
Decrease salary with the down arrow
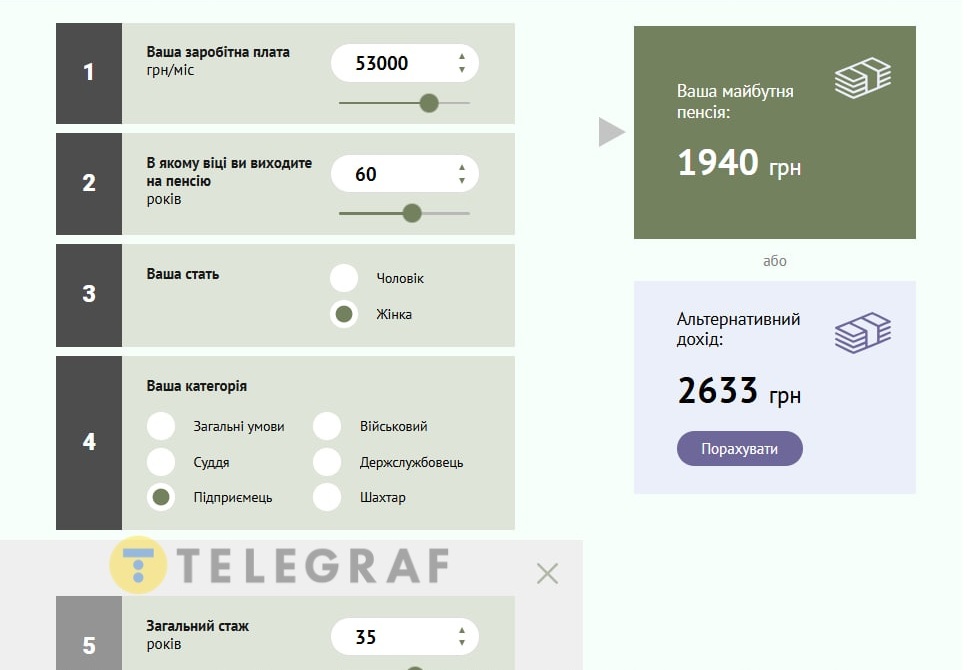point(462,70)
